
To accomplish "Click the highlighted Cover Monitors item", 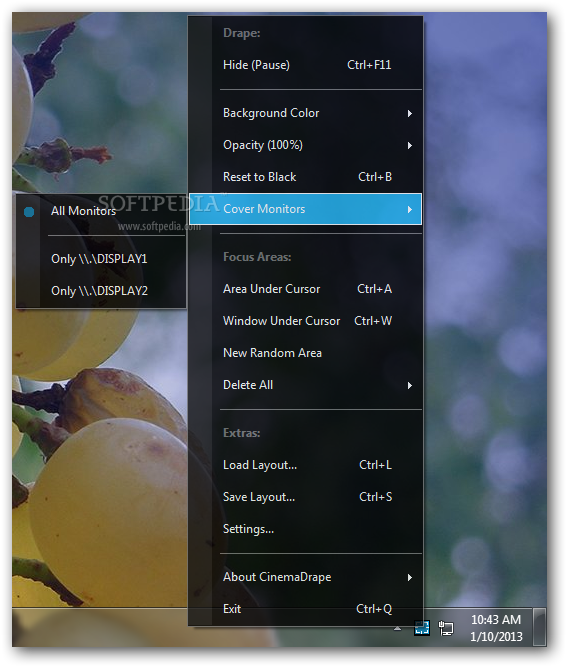I will 305,209.
